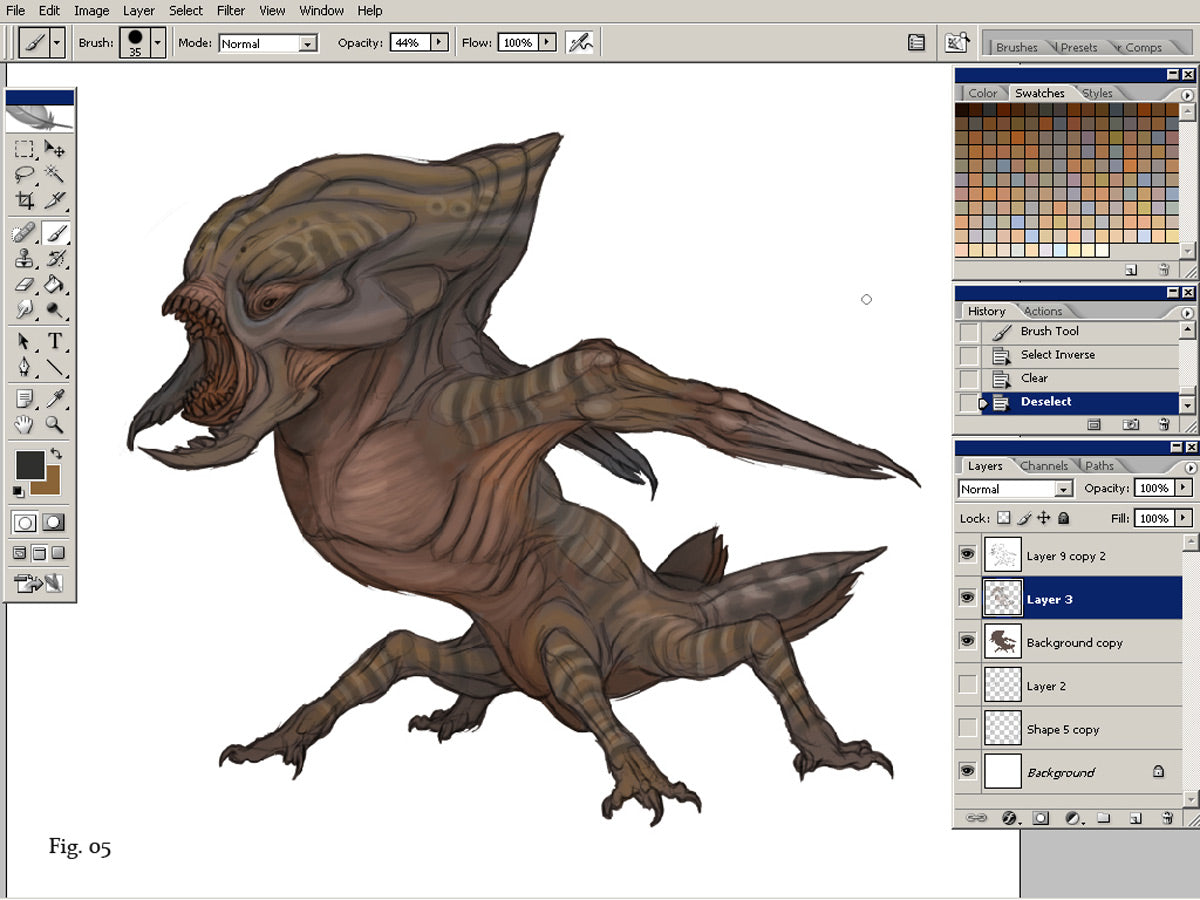Open the Filter menu

231,10
